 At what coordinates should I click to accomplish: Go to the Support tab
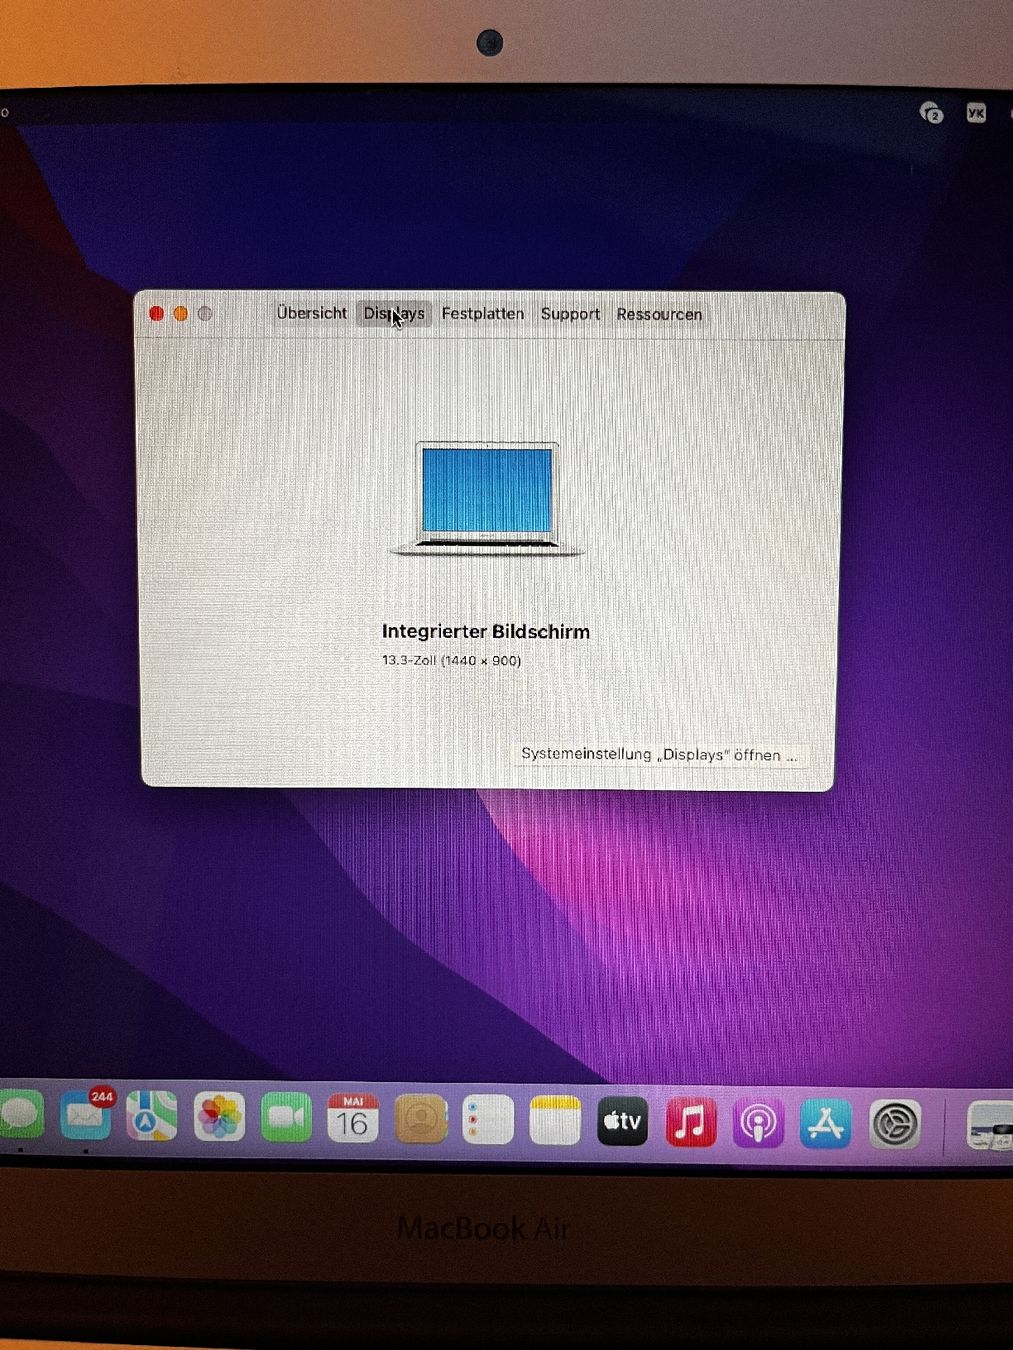point(570,314)
